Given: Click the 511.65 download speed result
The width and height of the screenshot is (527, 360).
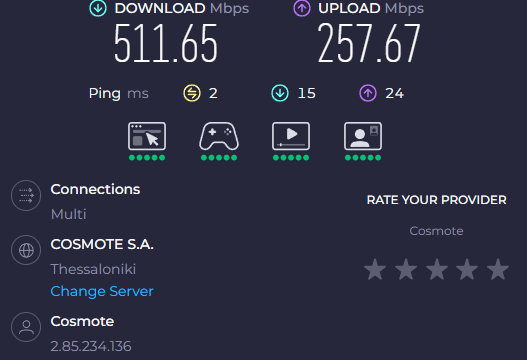Looking at the screenshot, I should 166,43.
